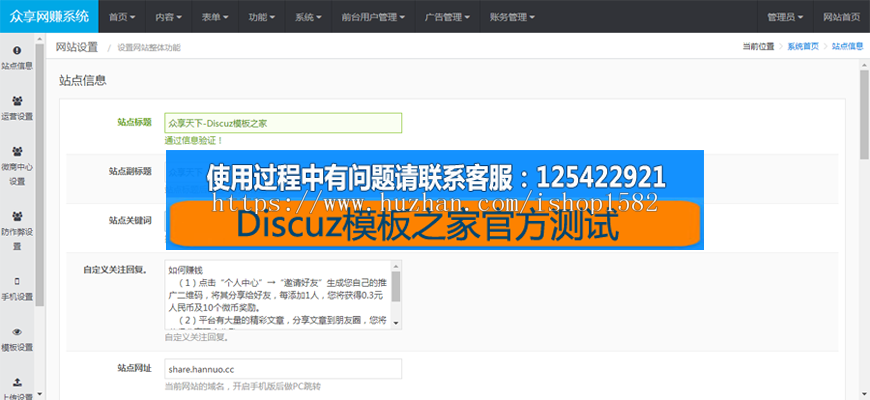Screen dimensions: 870x400
Task: Click the textarea scrollbar up arrow
Action: pyautogui.click(x=396, y=266)
